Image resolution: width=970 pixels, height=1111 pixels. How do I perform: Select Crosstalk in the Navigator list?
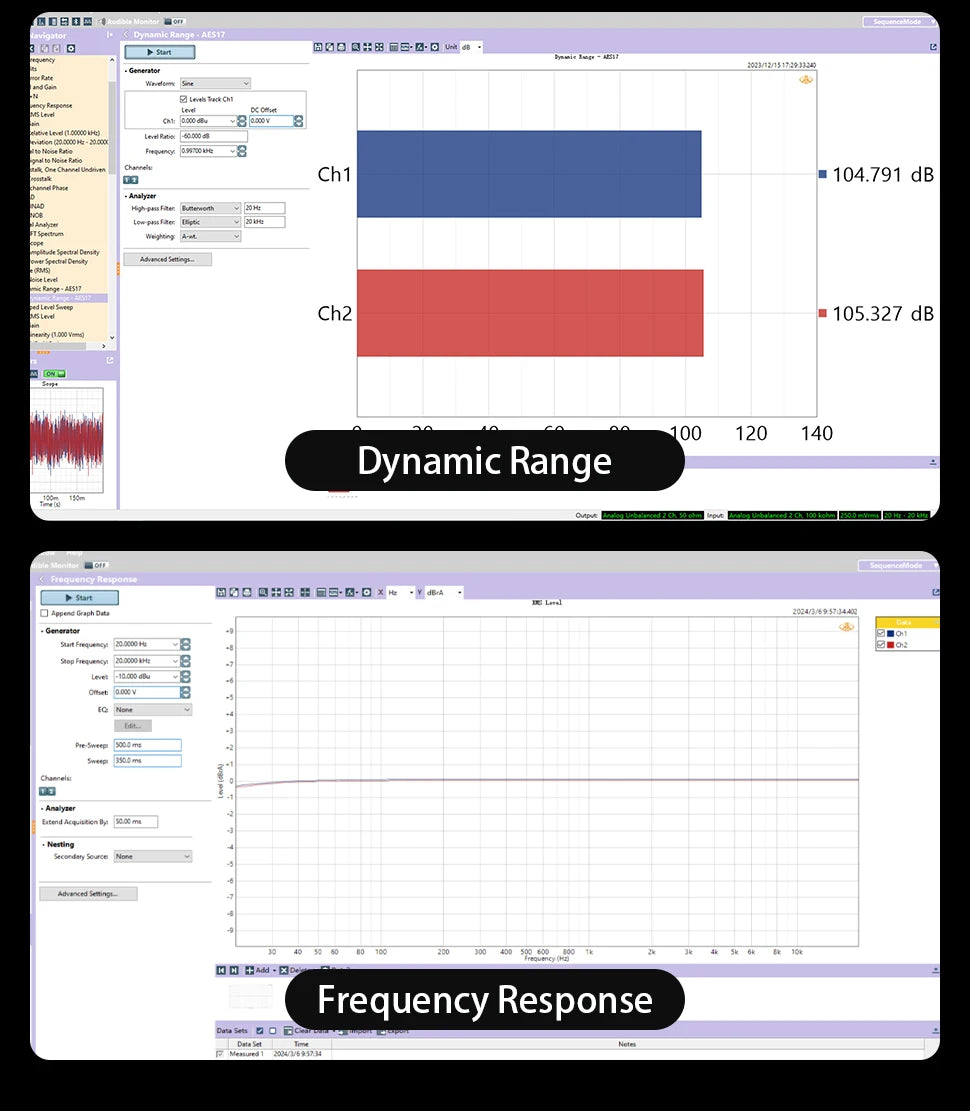click(x=41, y=179)
